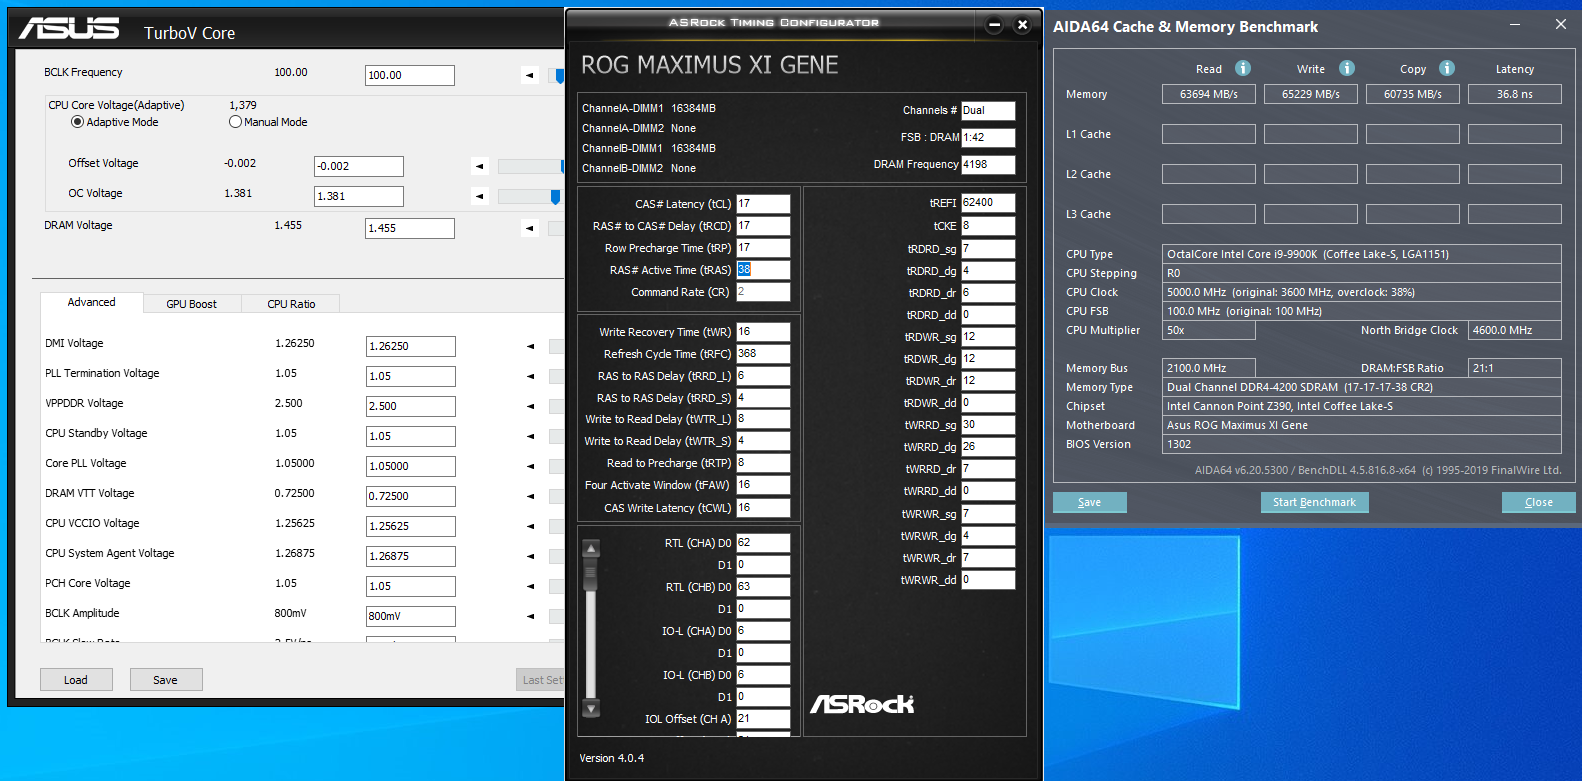Image resolution: width=1582 pixels, height=781 pixels.
Task: Click the VPPDDR Voltage input field
Action: click(411, 406)
